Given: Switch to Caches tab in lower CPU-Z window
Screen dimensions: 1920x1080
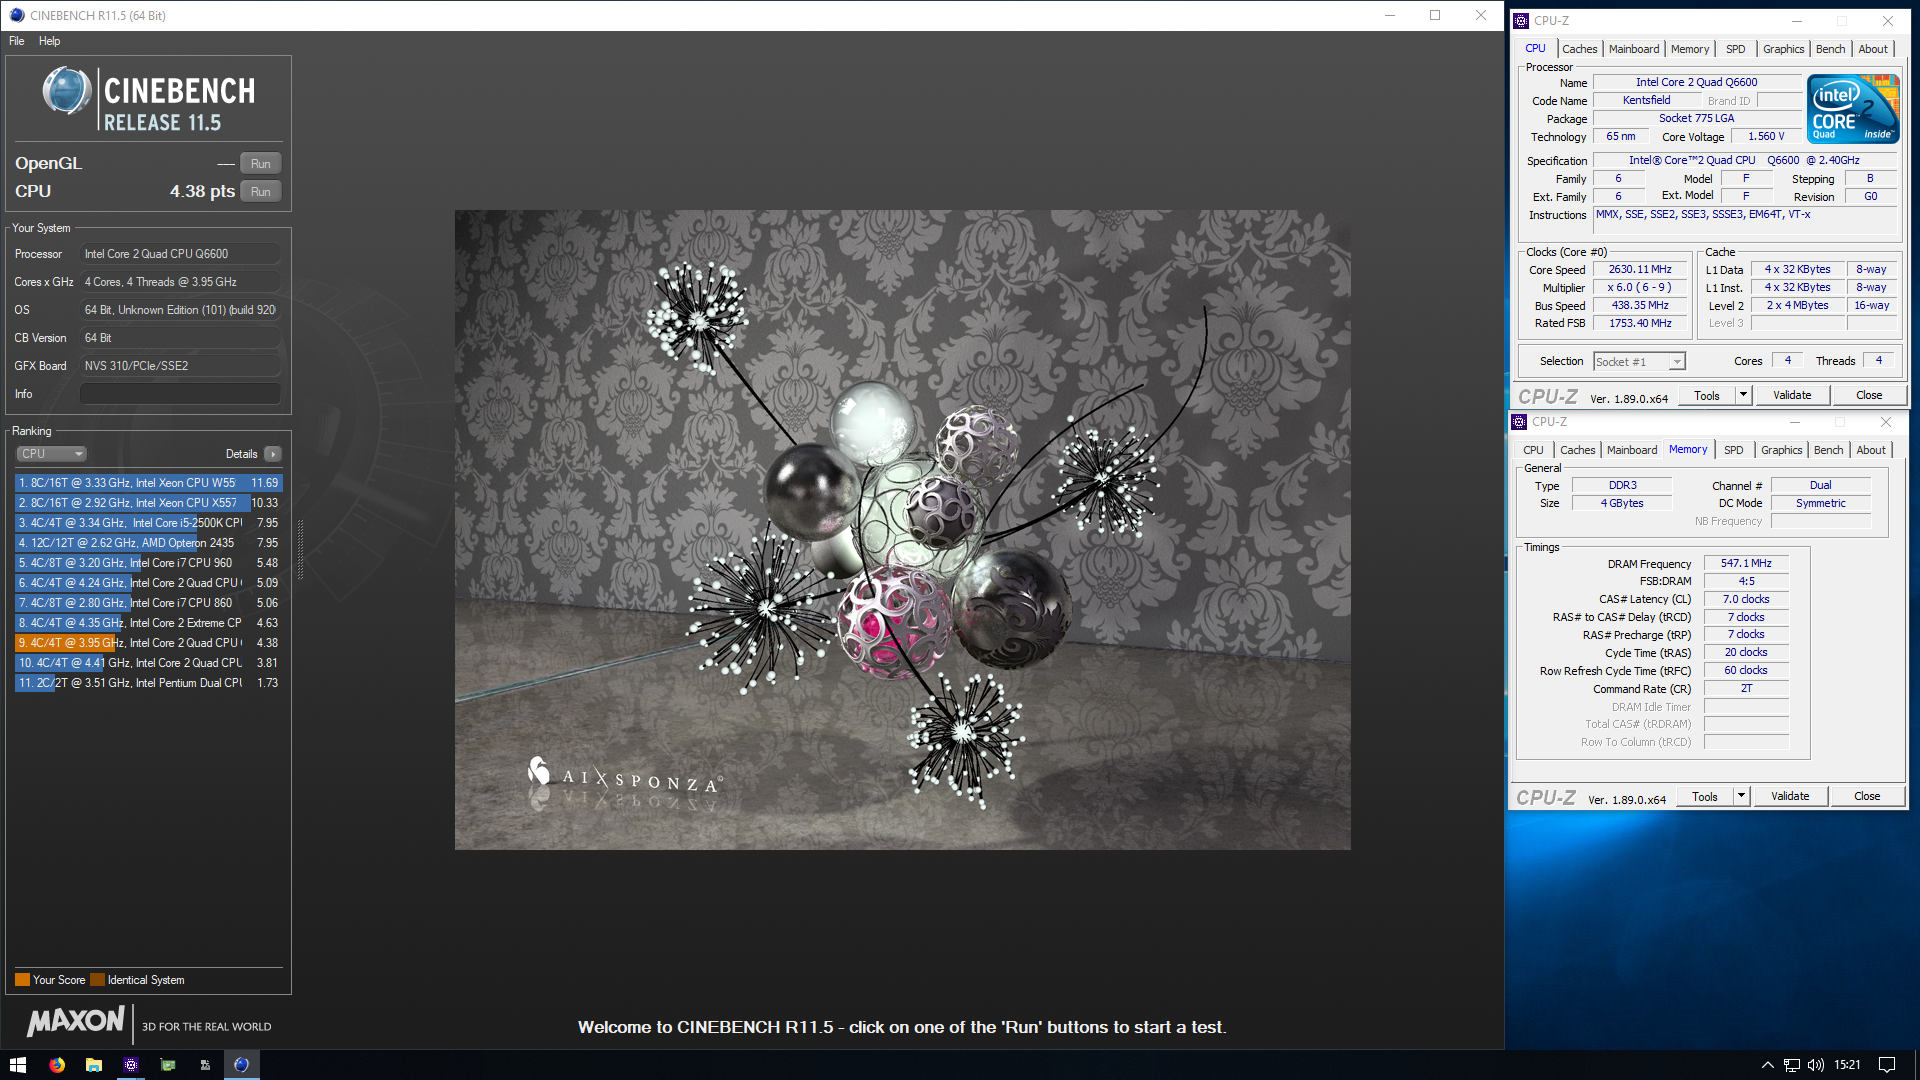Looking at the screenshot, I should coord(1577,450).
